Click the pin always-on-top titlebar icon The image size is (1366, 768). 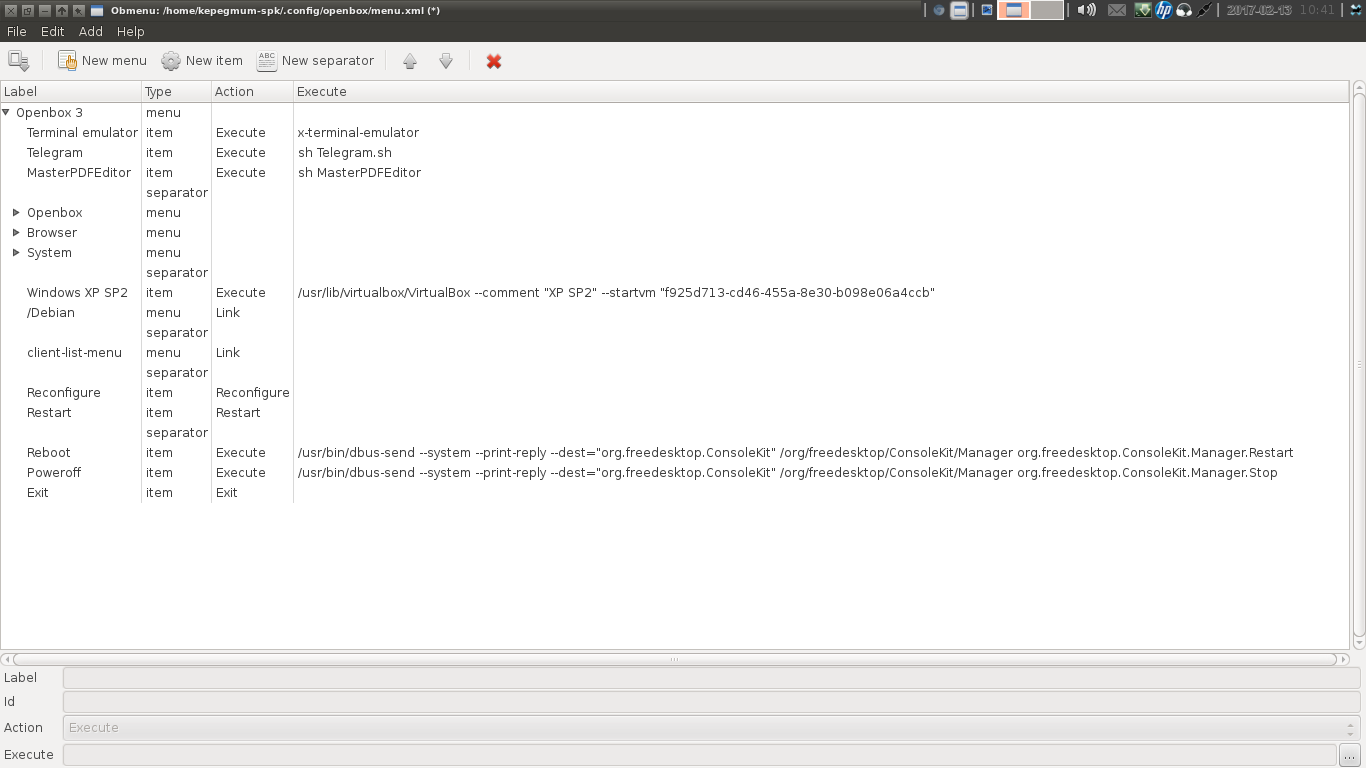[78, 10]
